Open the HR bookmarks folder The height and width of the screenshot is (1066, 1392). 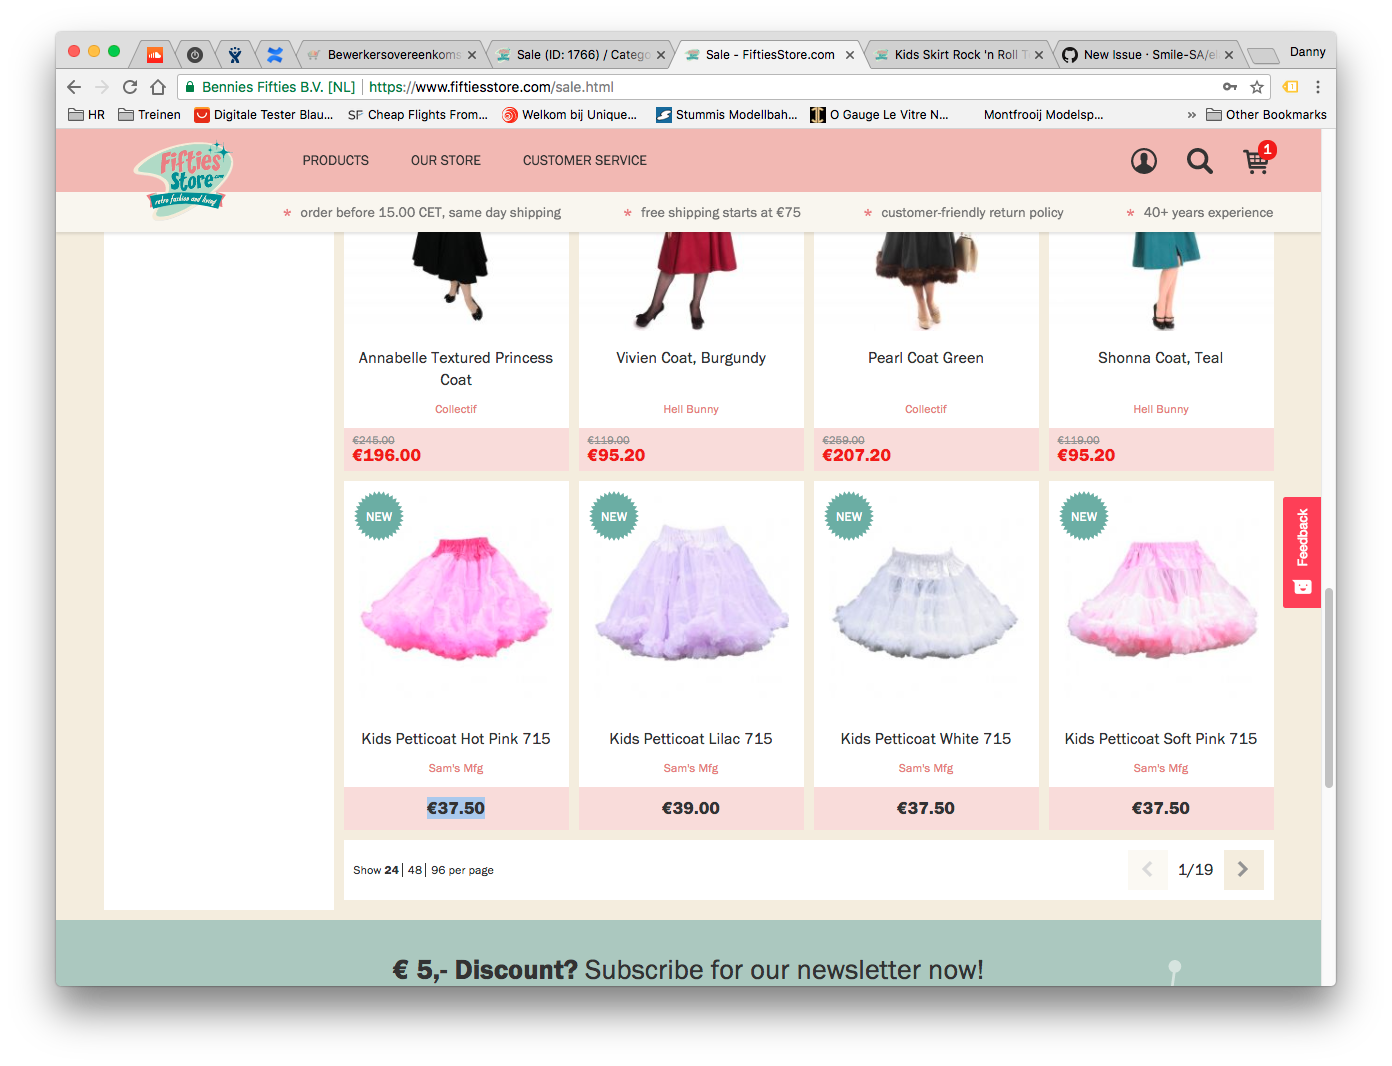(87, 115)
